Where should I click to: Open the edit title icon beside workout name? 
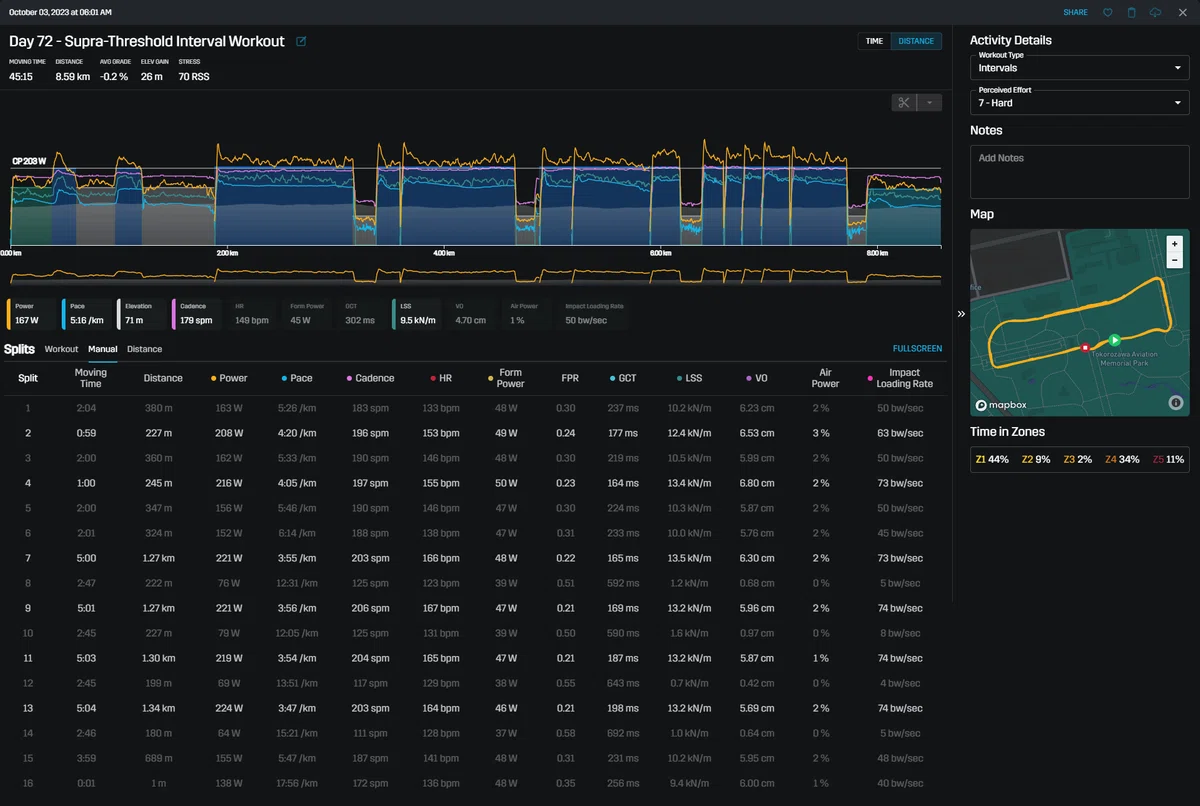click(x=301, y=42)
